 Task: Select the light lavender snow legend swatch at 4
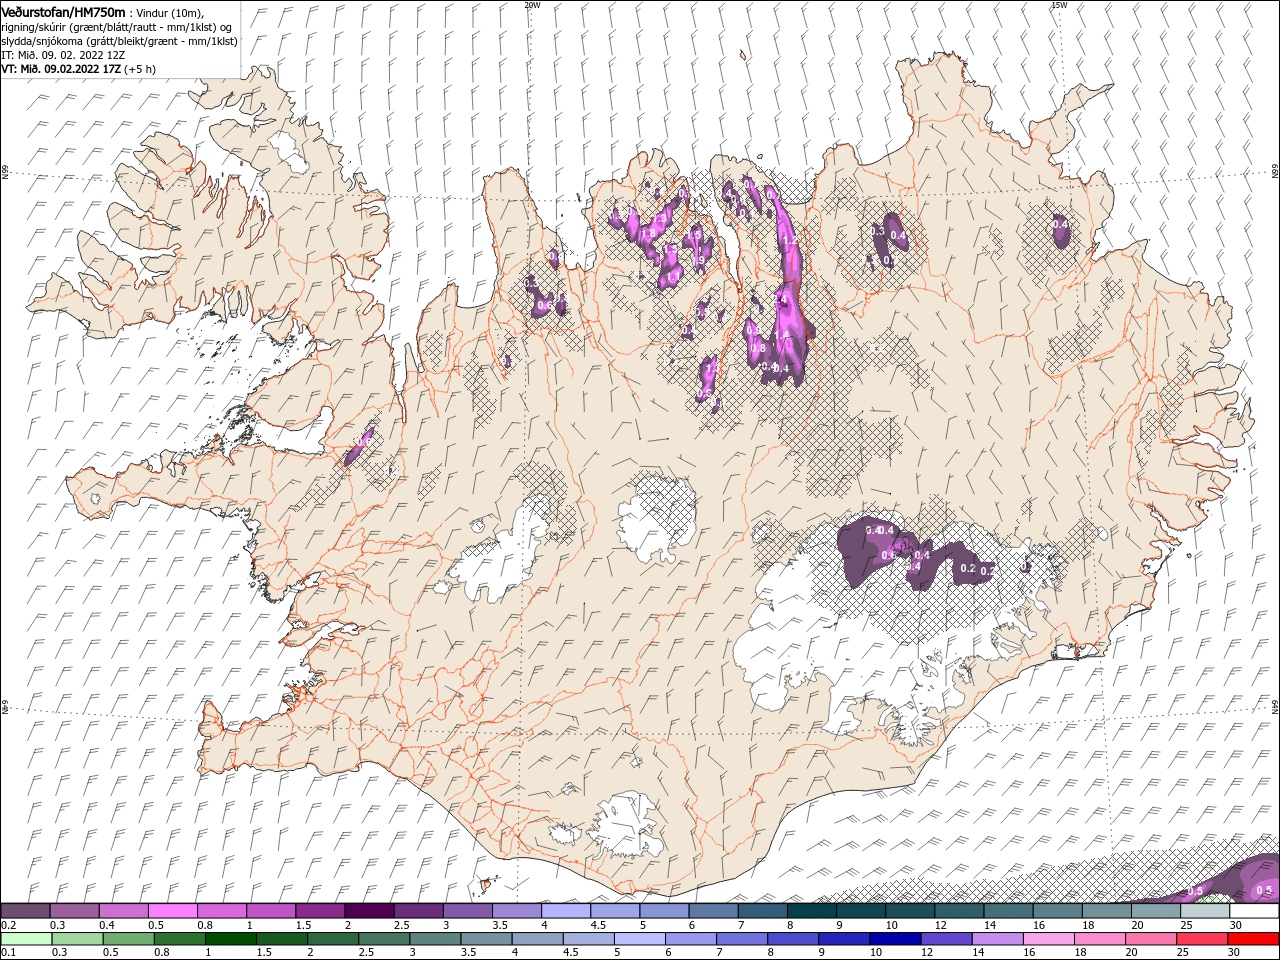pos(566,911)
